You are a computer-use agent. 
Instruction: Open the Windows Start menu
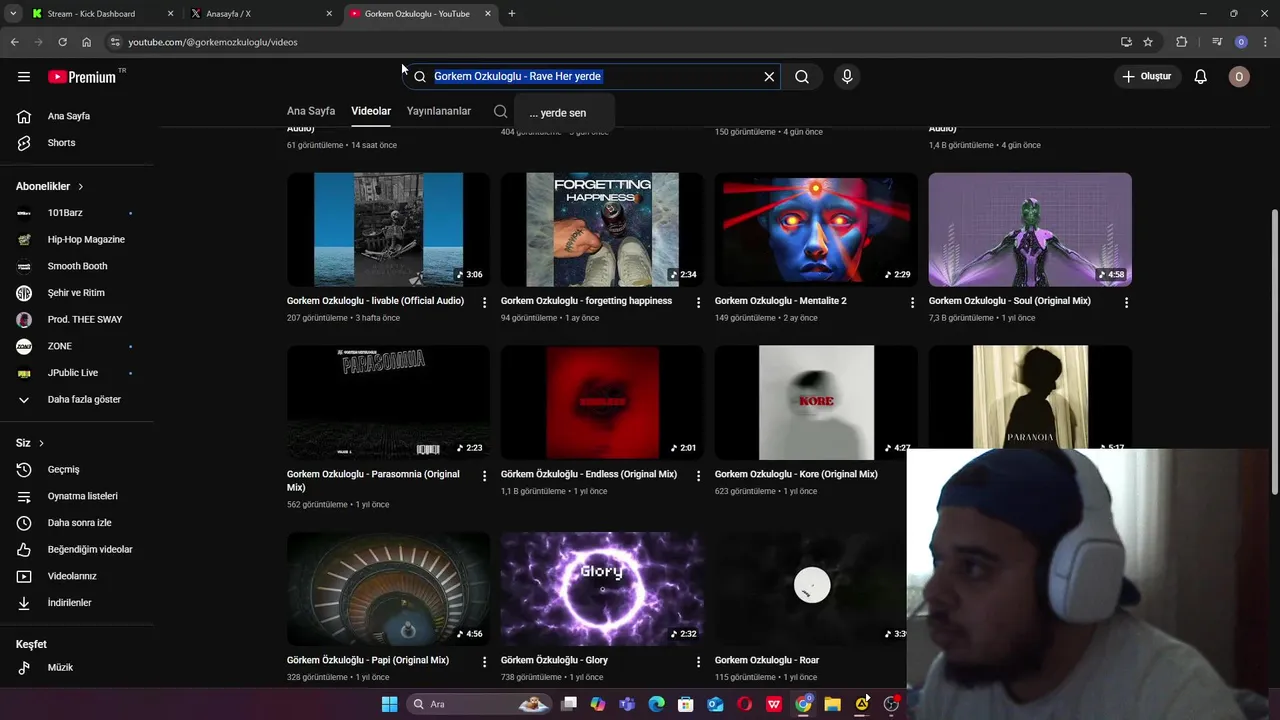click(x=389, y=704)
